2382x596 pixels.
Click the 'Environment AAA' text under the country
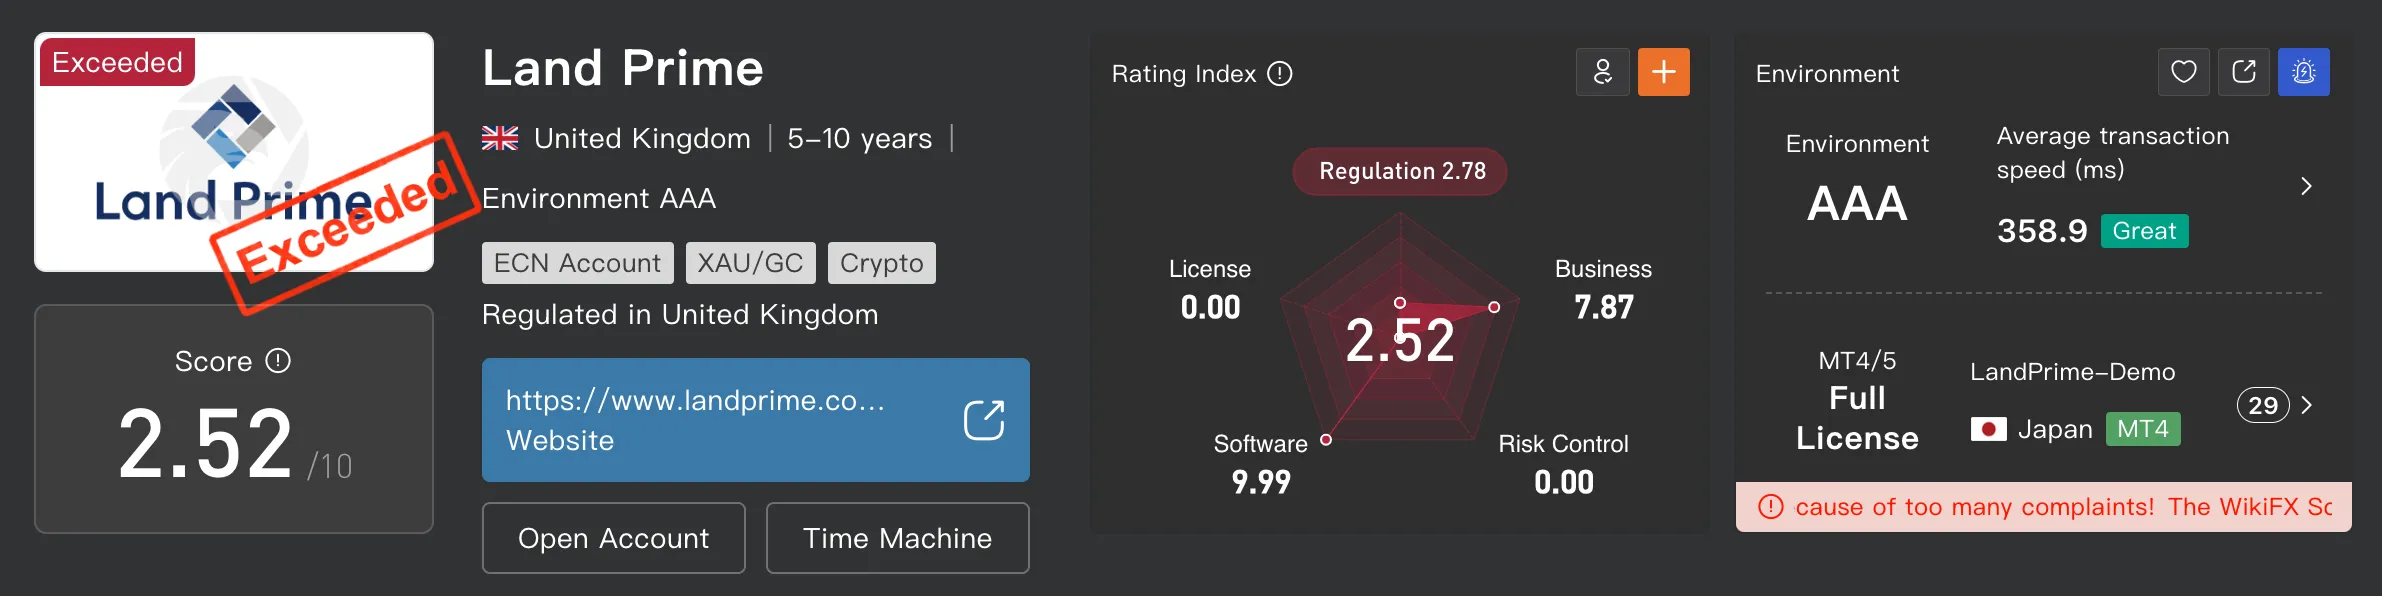[599, 198]
